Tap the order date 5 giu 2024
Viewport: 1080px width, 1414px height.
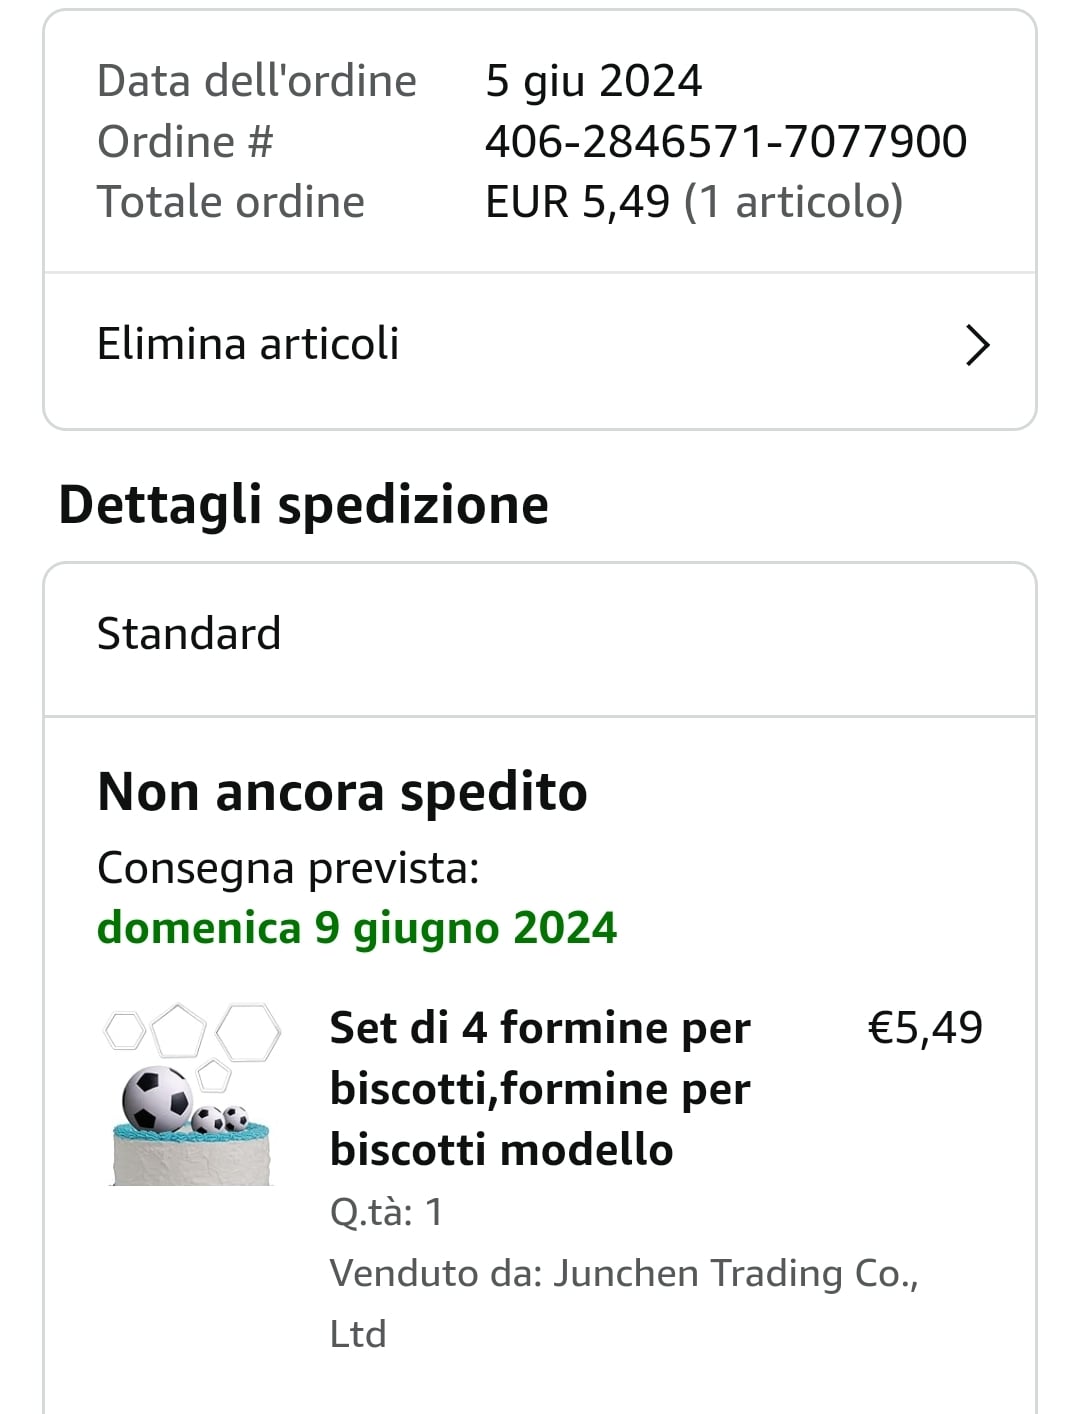pyautogui.click(x=593, y=81)
